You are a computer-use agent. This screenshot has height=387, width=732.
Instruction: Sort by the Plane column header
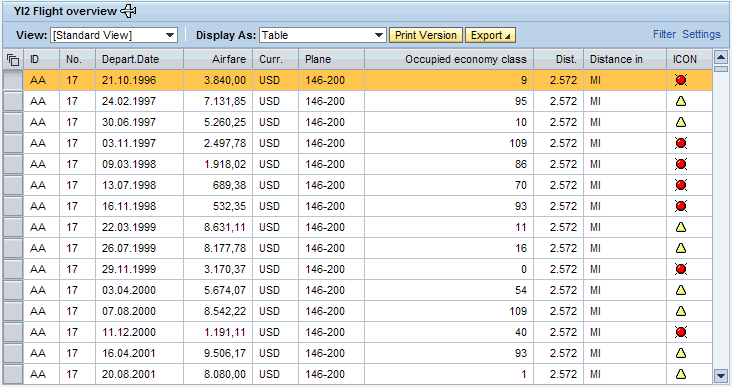tap(331, 59)
